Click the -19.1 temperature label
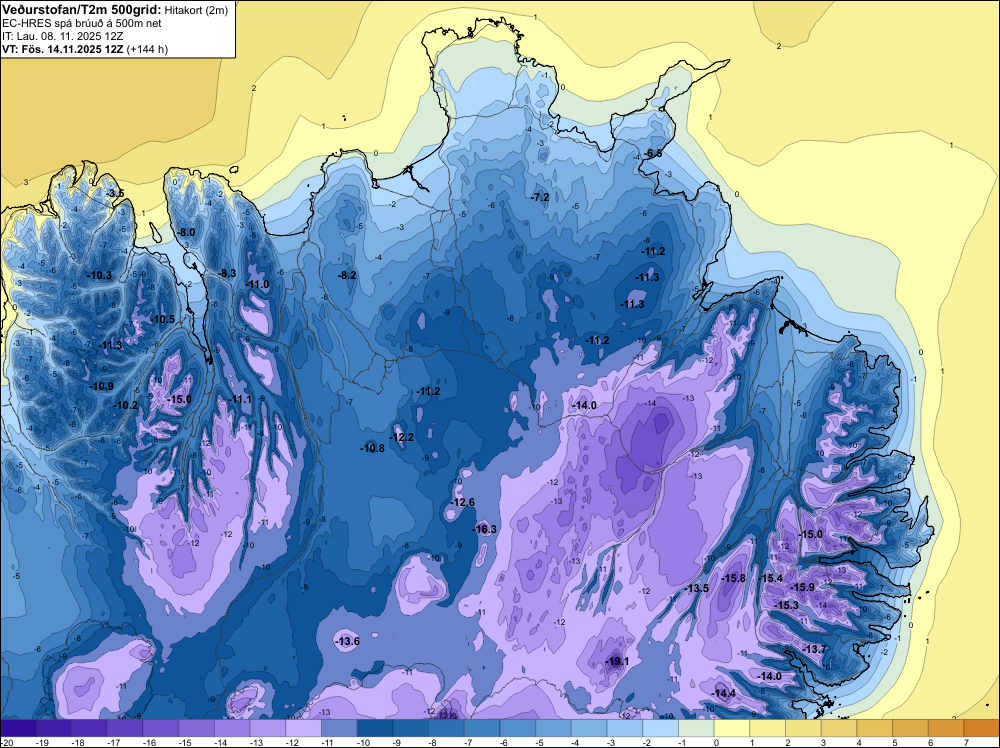The height and width of the screenshot is (748, 1000). pyautogui.click(x=617, y=661)
